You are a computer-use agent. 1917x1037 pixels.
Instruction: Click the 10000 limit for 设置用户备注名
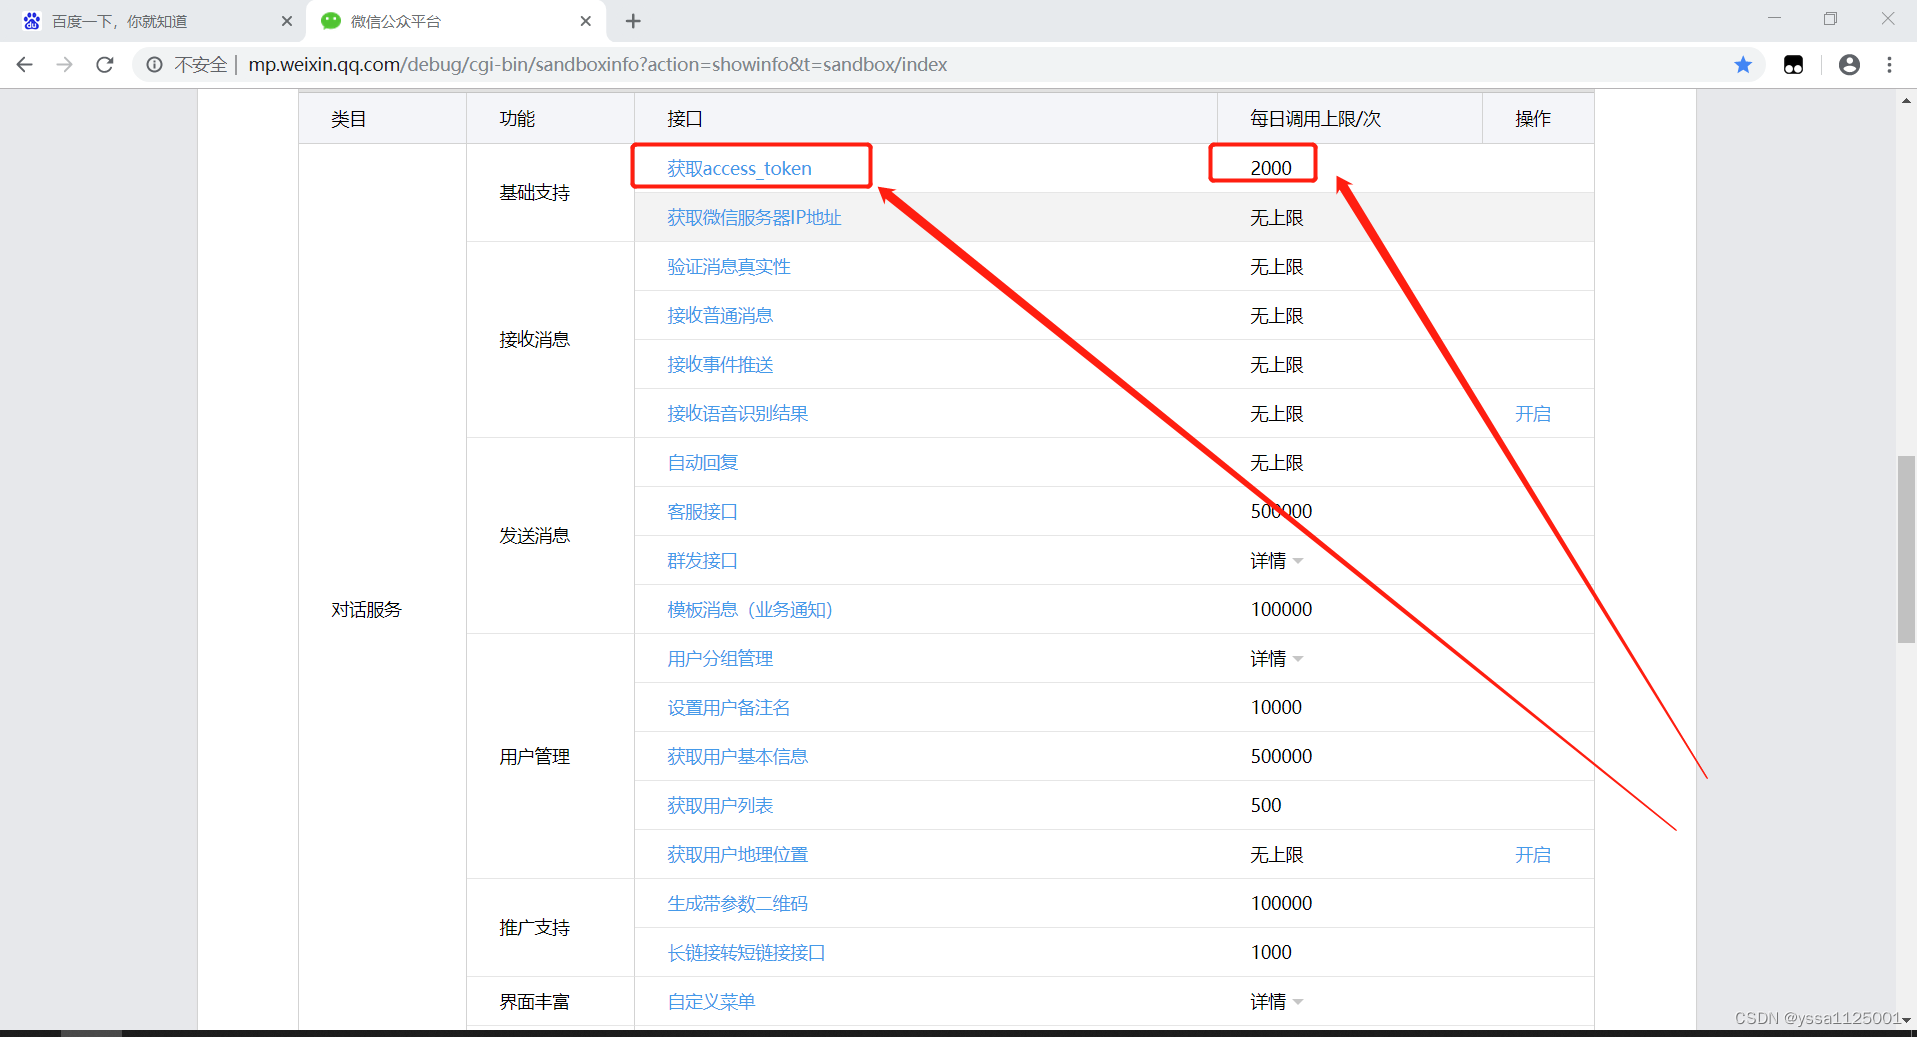(1276, 708)
